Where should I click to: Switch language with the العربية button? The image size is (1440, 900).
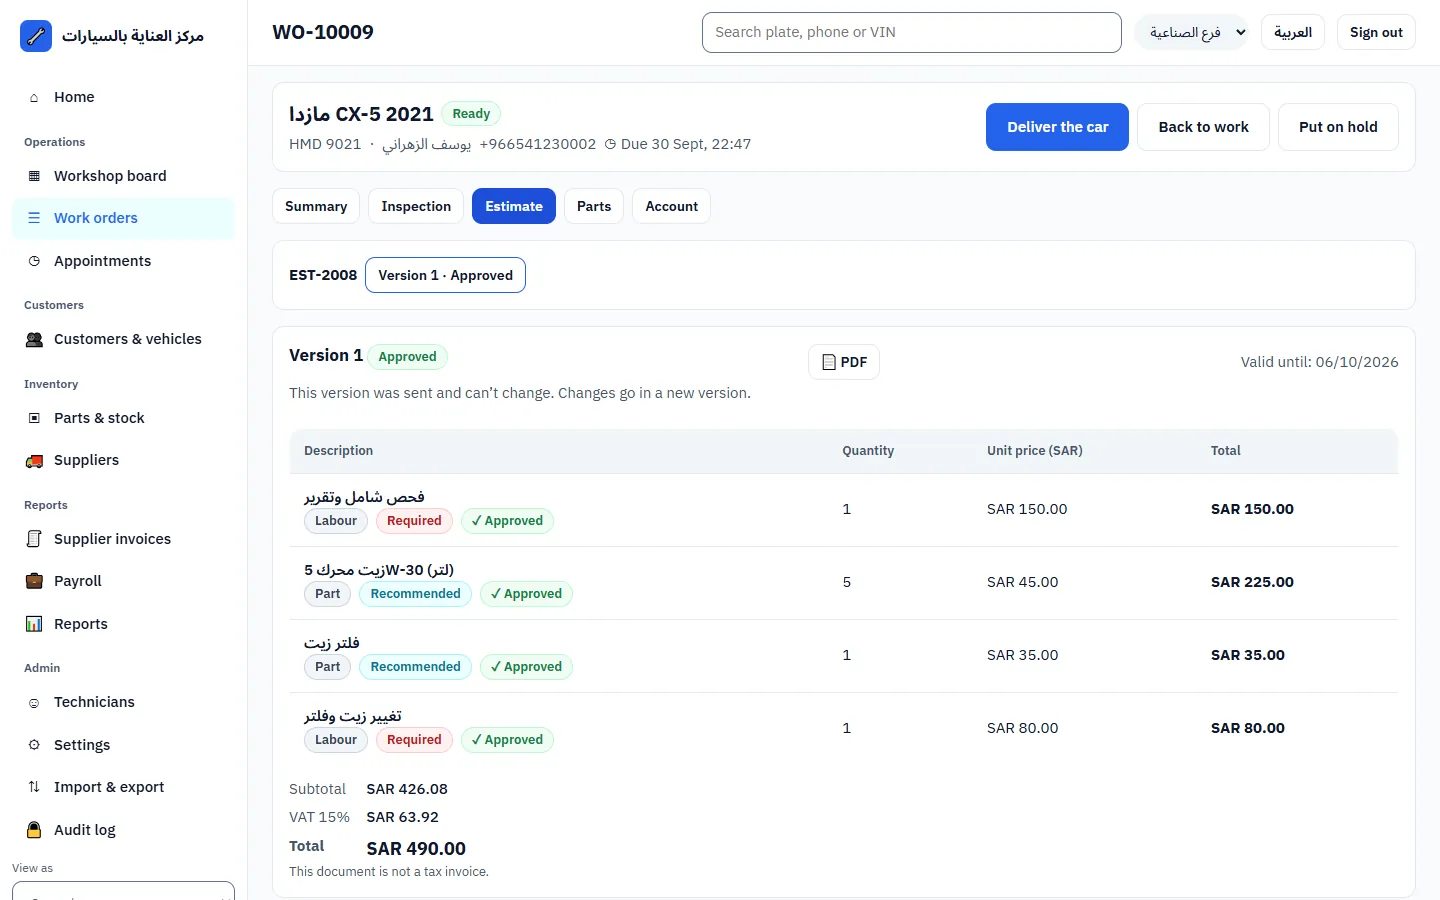[1293, 32]
